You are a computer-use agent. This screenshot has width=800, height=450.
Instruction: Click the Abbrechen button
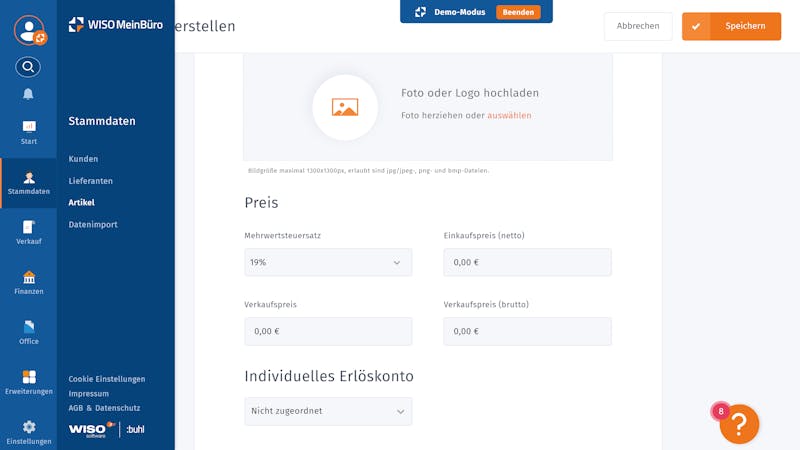pyautogui.click(x=638, y=26)
